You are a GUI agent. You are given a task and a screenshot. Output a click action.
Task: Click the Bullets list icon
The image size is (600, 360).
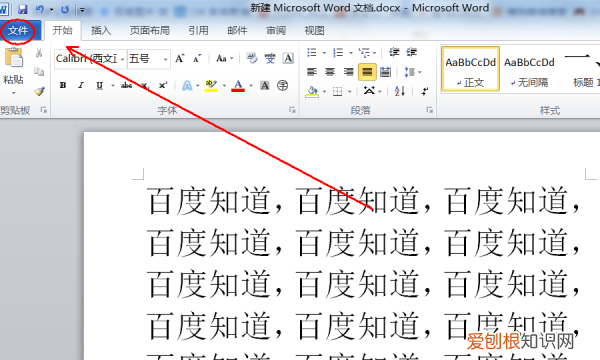[x=312, y=52]
